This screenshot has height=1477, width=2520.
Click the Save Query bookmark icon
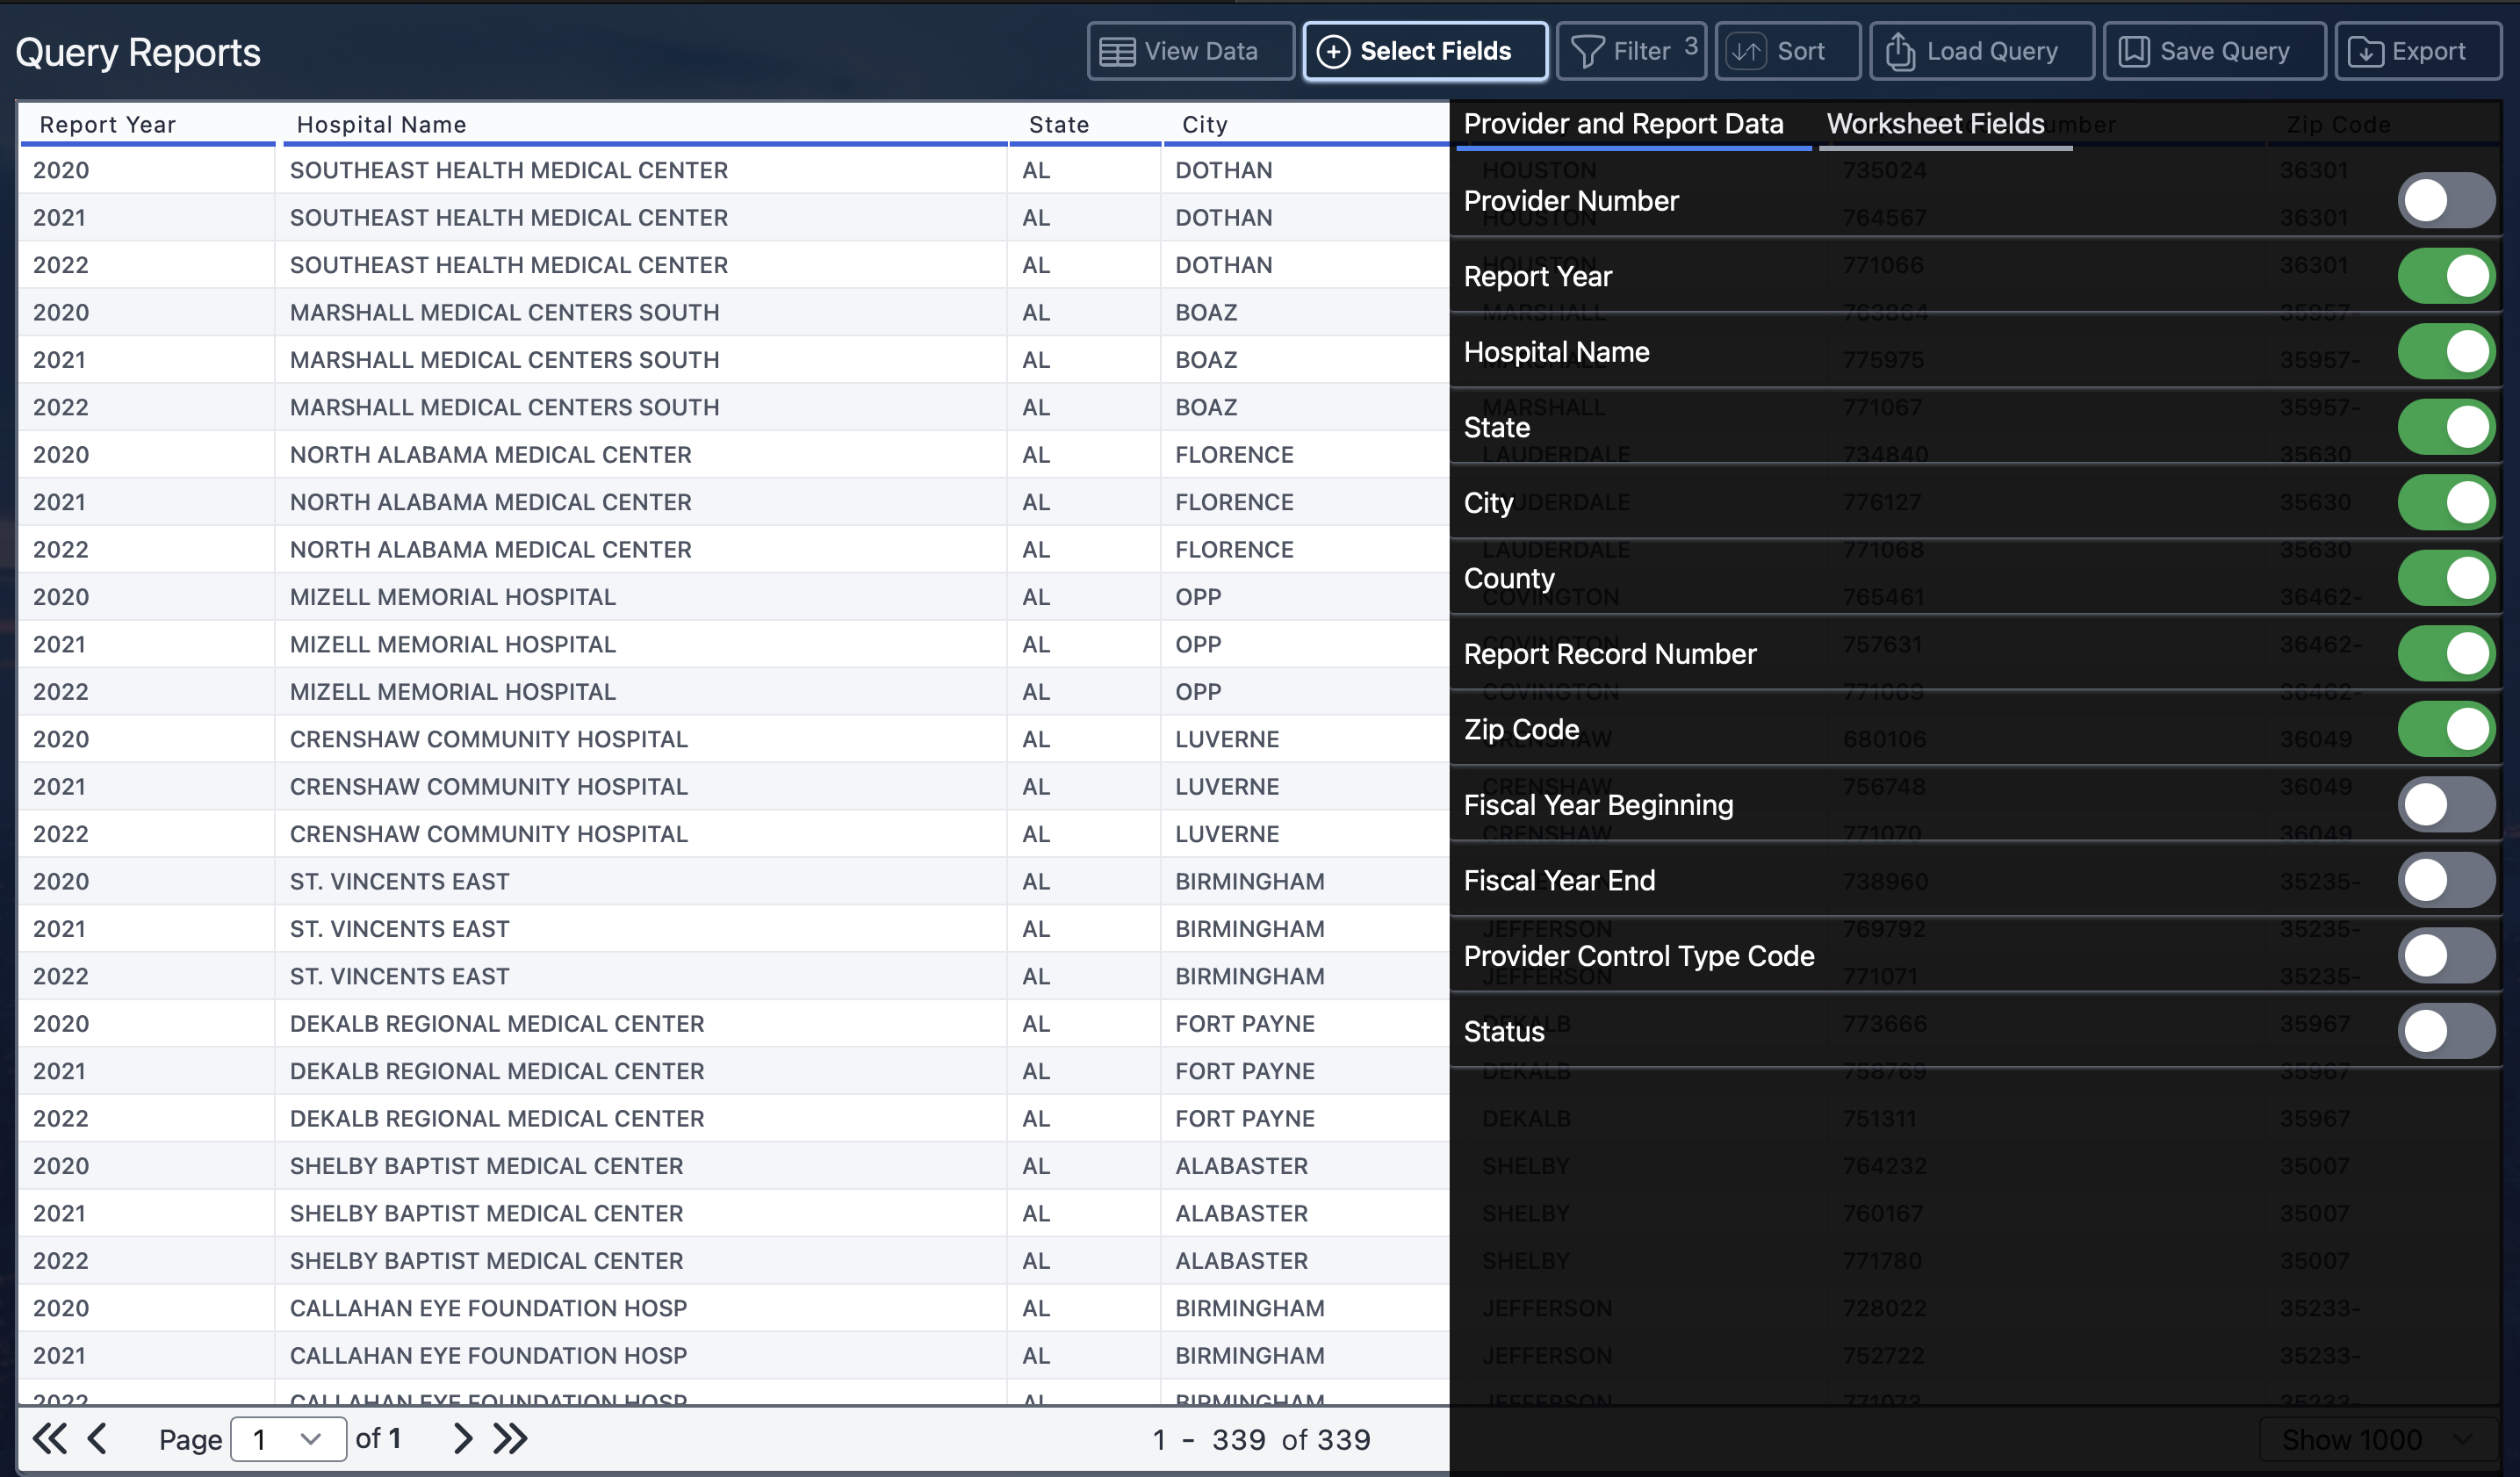[2134, 52]
